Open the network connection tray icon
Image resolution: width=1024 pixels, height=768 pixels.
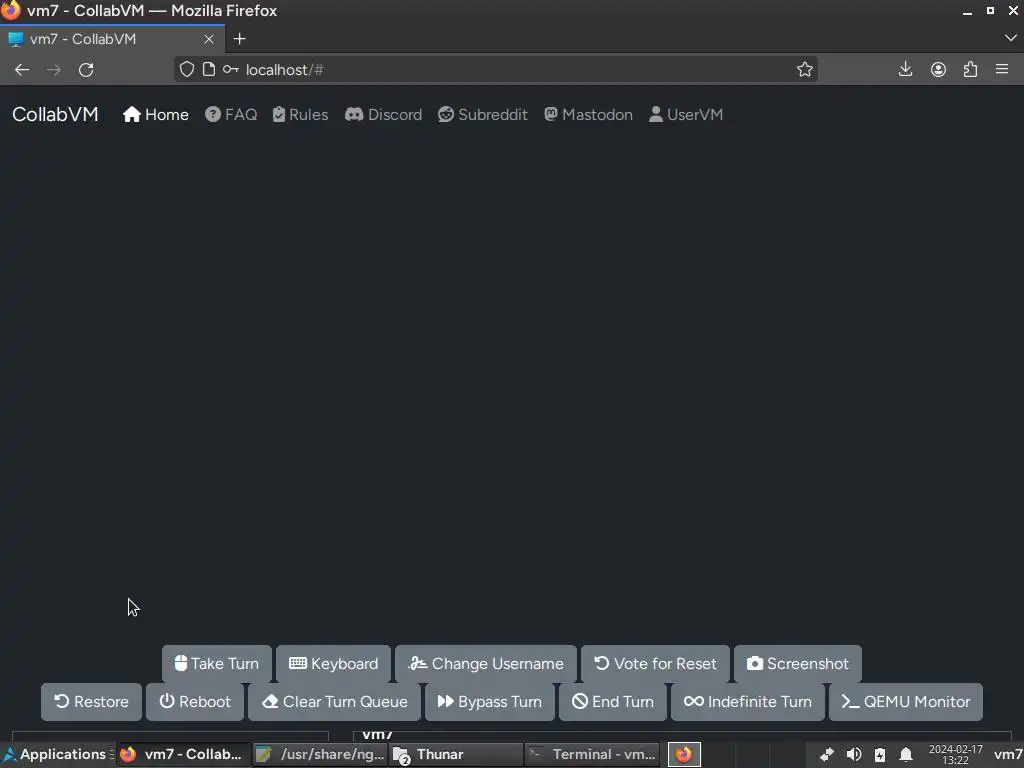tap(827, 755)
